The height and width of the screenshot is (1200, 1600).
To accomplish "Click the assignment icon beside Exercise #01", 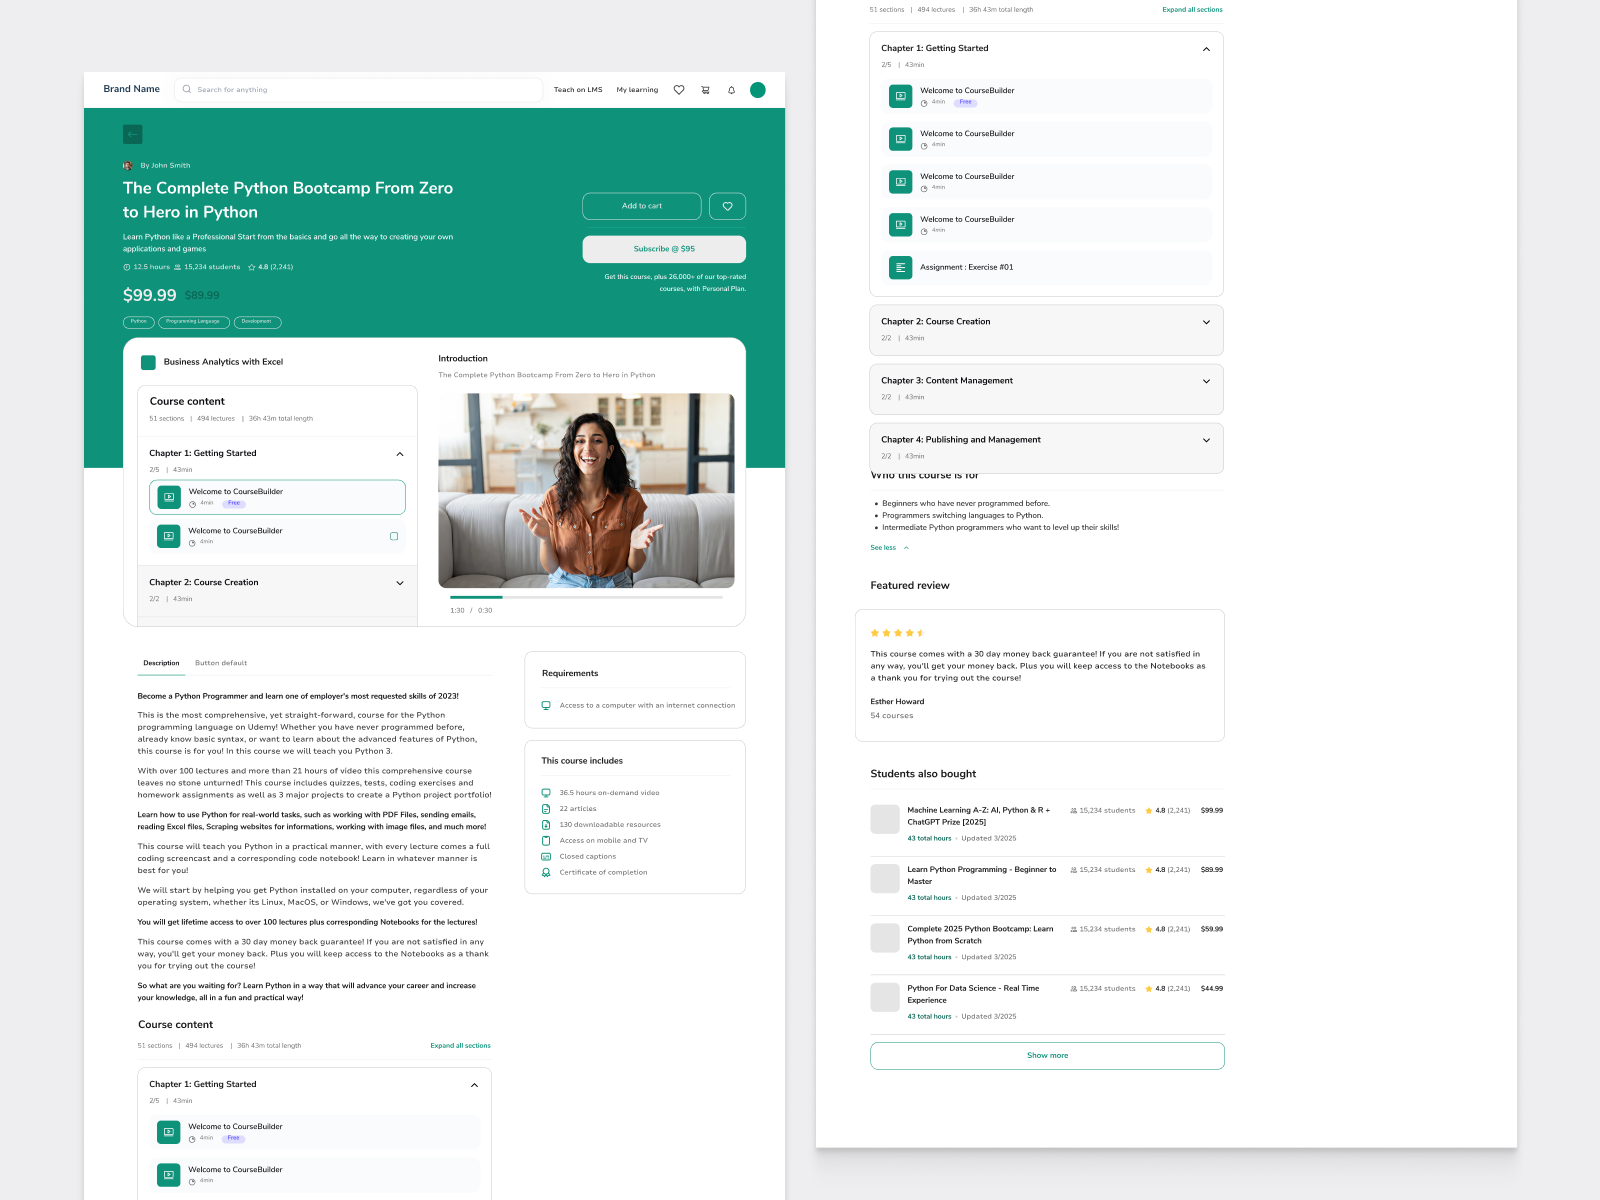I will point(899,267).
